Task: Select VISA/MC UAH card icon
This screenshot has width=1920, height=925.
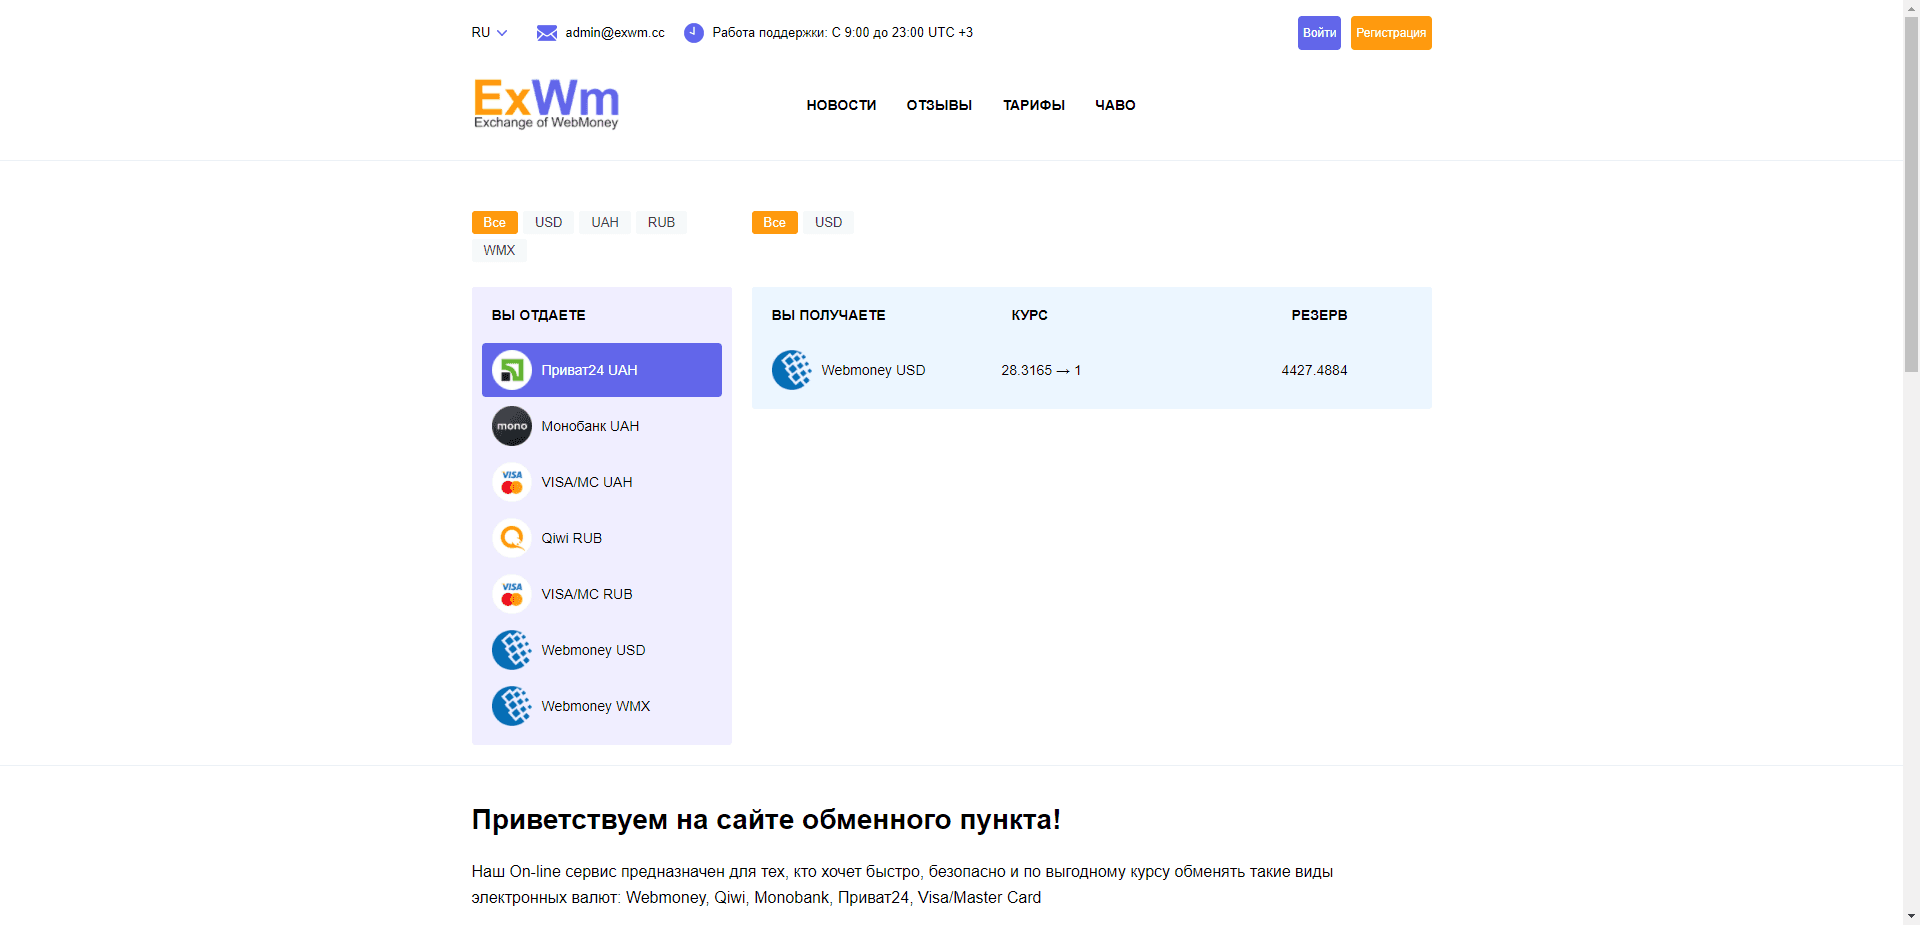Action: point(512,481)
